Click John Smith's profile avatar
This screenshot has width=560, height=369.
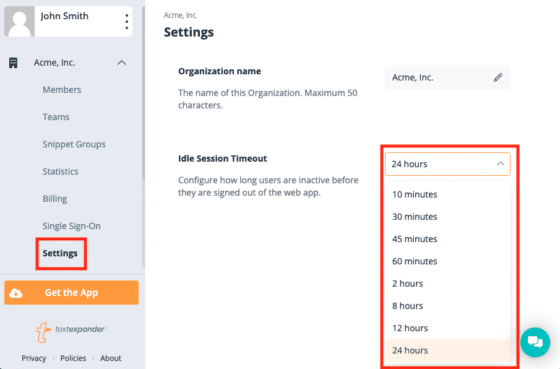pyautogui.click(x=20, y=21)
